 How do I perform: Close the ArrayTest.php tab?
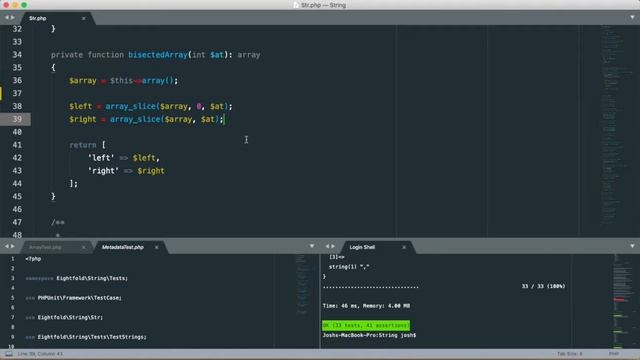84,247
